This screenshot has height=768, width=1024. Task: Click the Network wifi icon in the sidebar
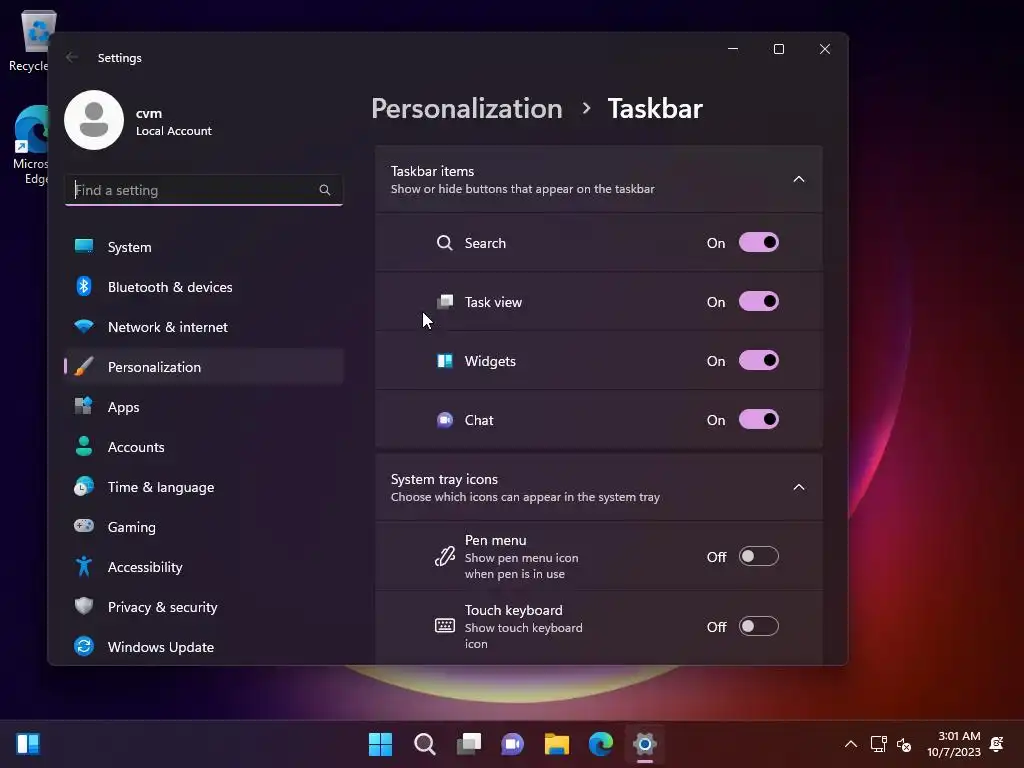84,326
